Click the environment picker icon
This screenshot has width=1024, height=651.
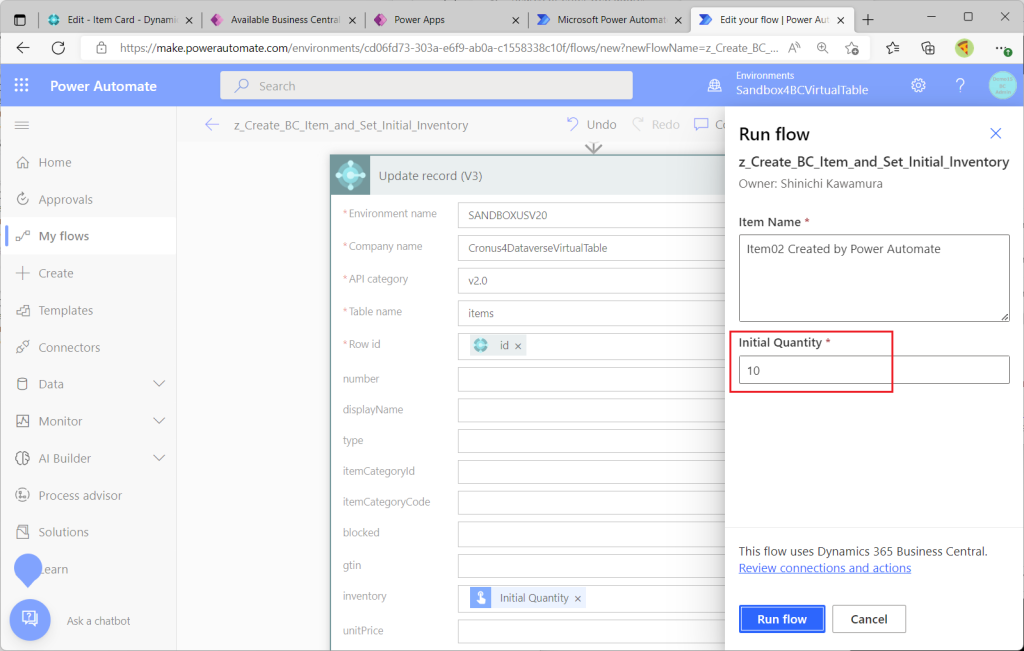pos(715,86)
